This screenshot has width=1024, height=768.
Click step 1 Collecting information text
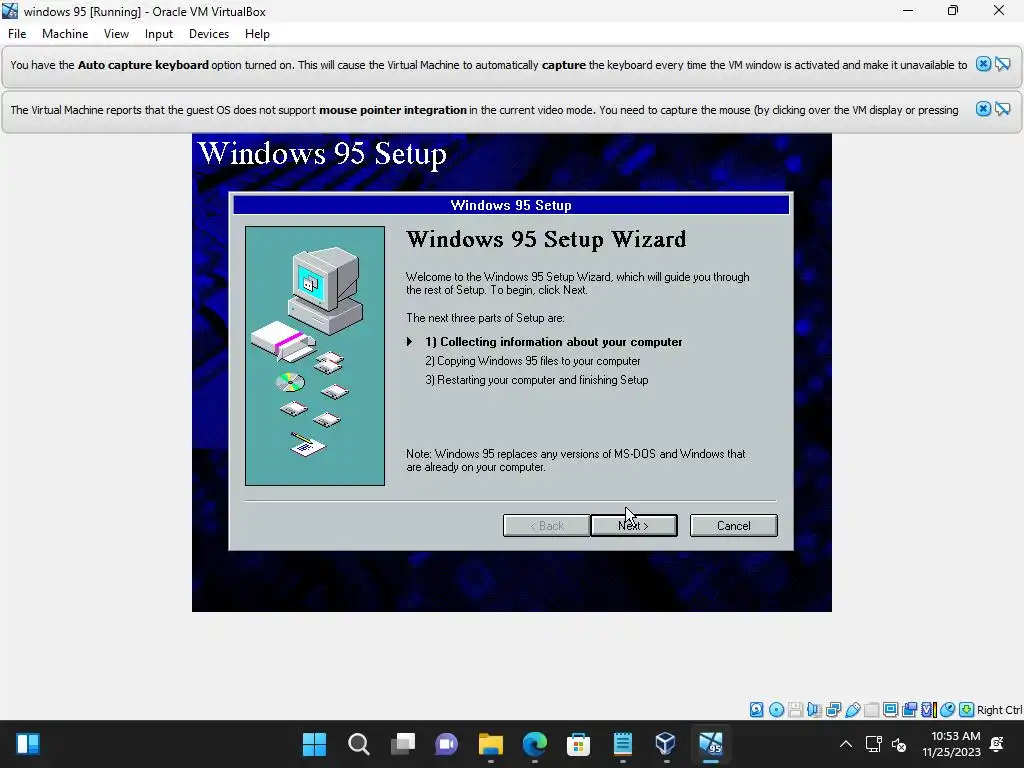click(553, 342)
